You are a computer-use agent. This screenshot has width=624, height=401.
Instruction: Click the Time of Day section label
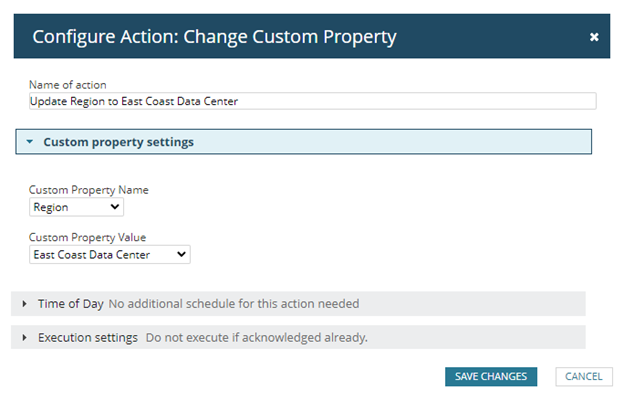[x=69, y=304]
